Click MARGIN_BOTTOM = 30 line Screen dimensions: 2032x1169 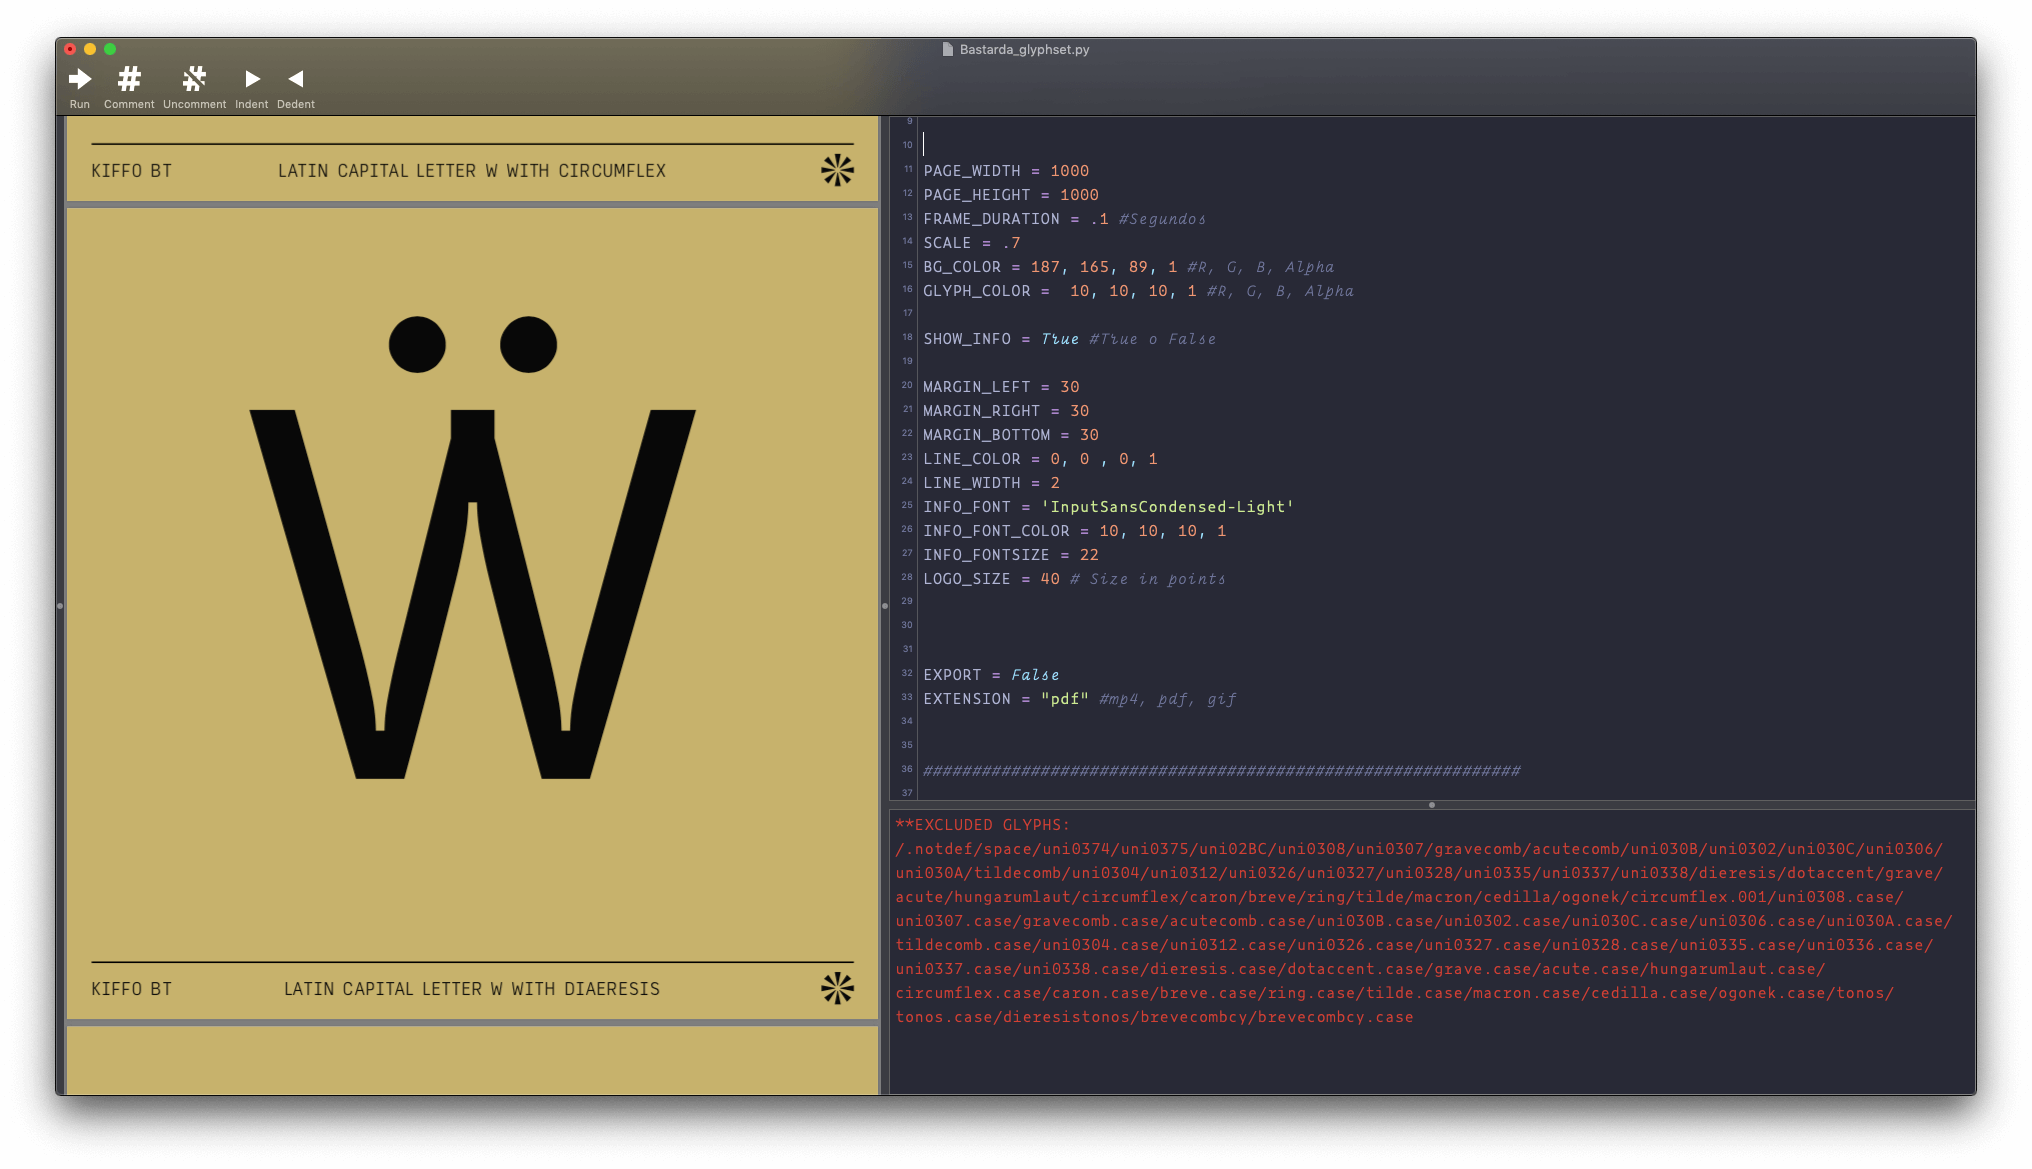click(1011, 435)
